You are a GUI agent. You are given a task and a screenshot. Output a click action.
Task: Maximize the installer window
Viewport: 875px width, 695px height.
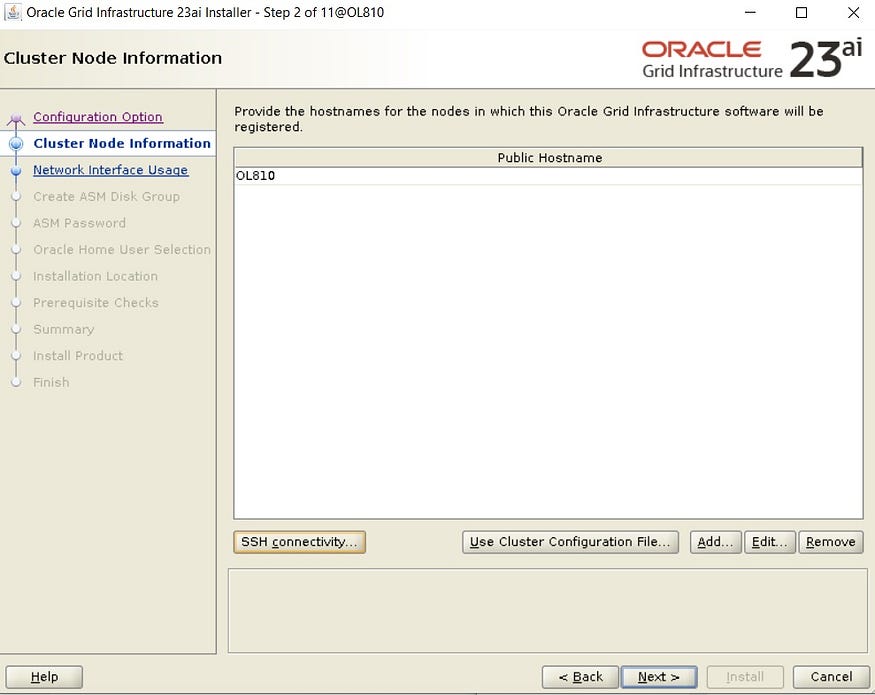coord(801,12)
